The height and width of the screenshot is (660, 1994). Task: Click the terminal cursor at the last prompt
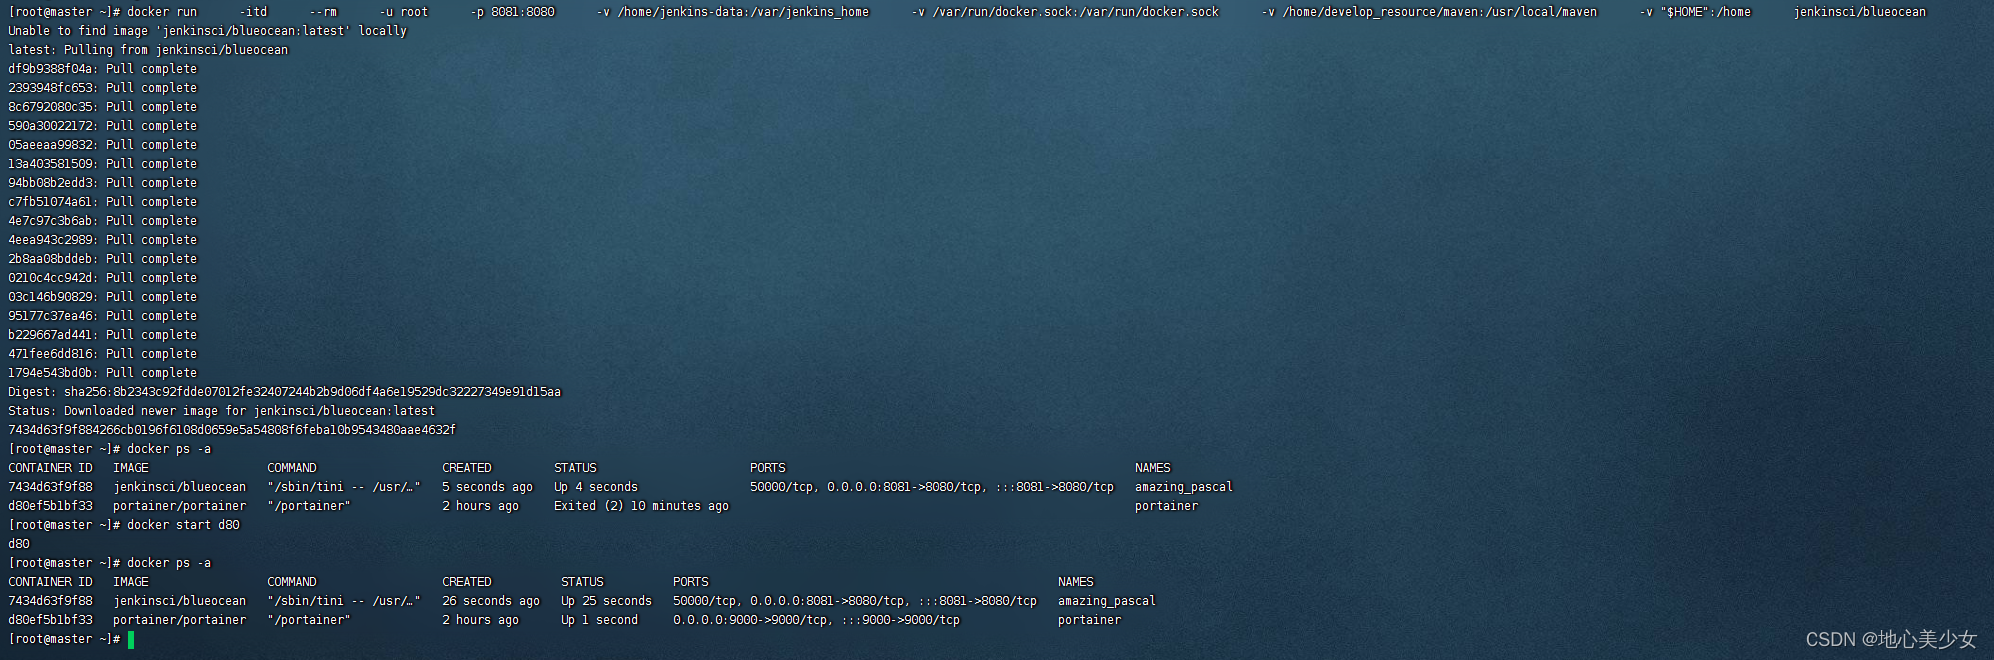click(x=131, y=639)
